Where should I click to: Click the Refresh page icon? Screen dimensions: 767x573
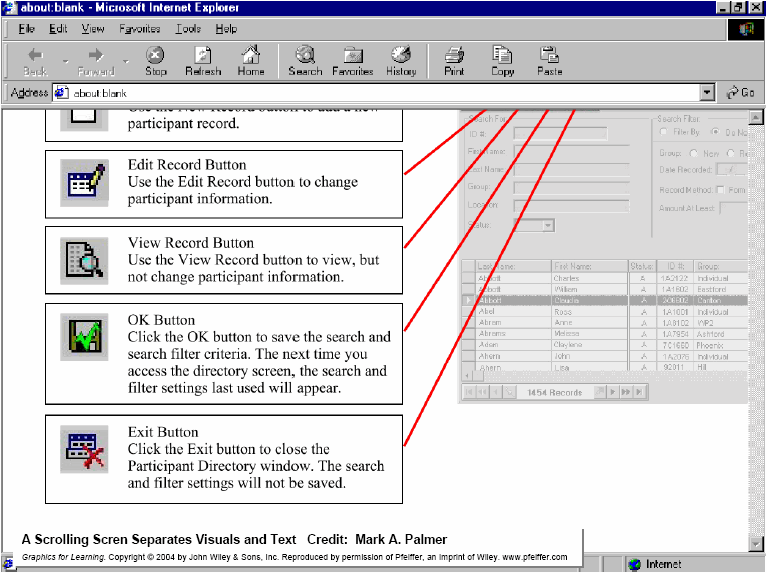pyautogui.click(x=203, y=55)
